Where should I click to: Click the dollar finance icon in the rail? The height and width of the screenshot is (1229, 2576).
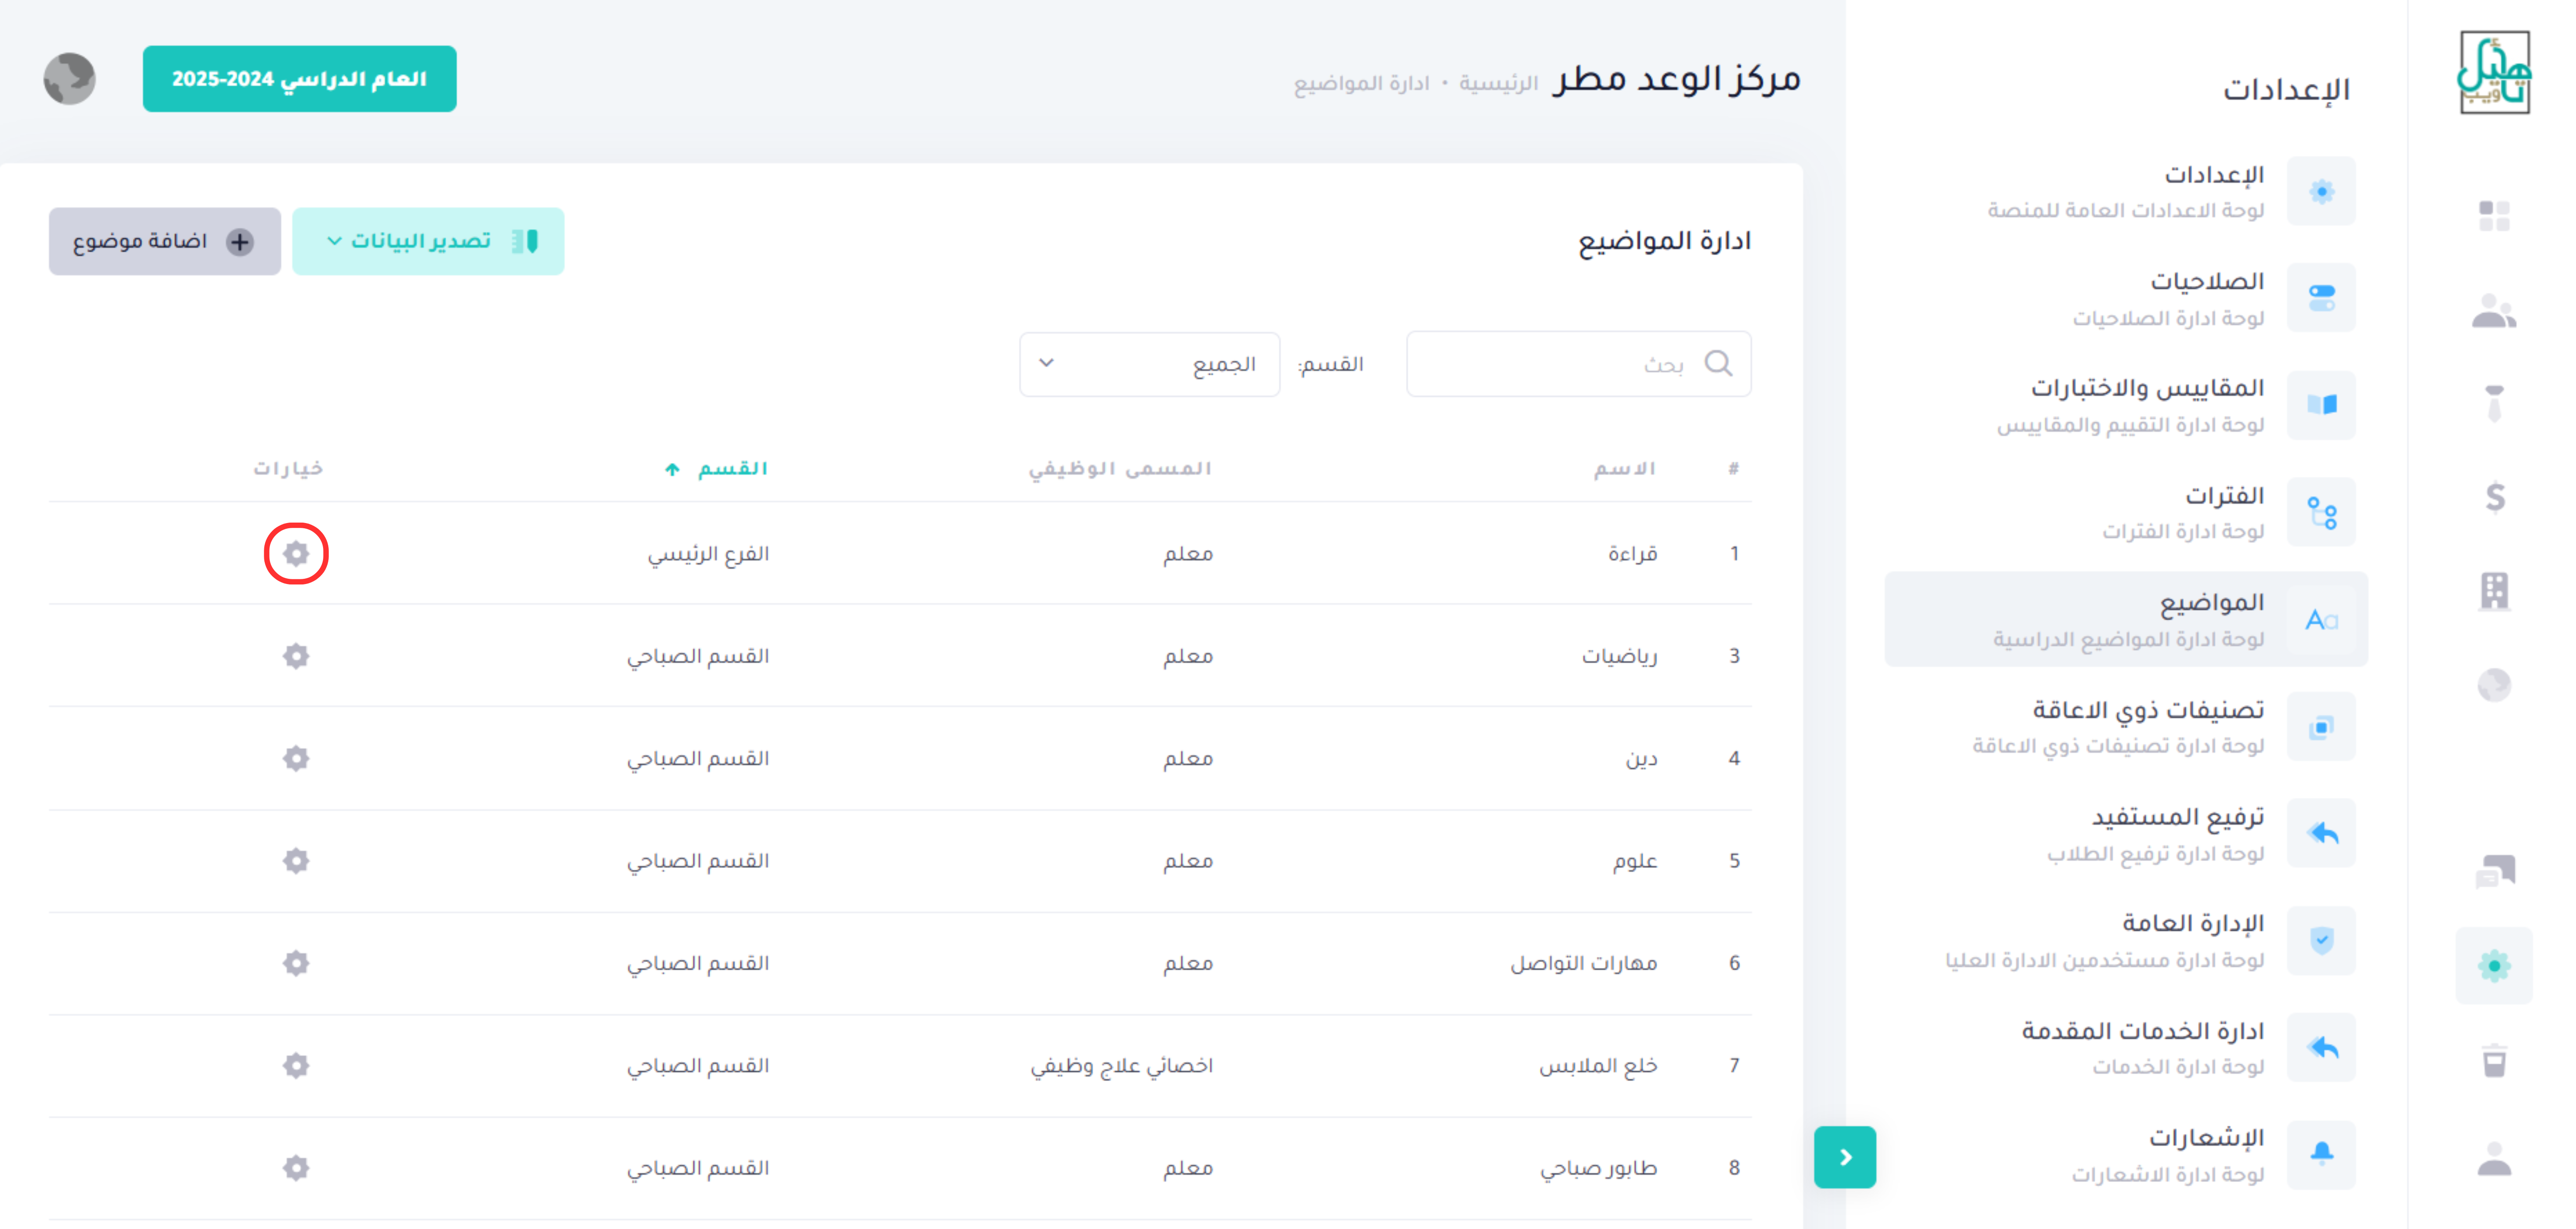click(x=2494, y=497)
